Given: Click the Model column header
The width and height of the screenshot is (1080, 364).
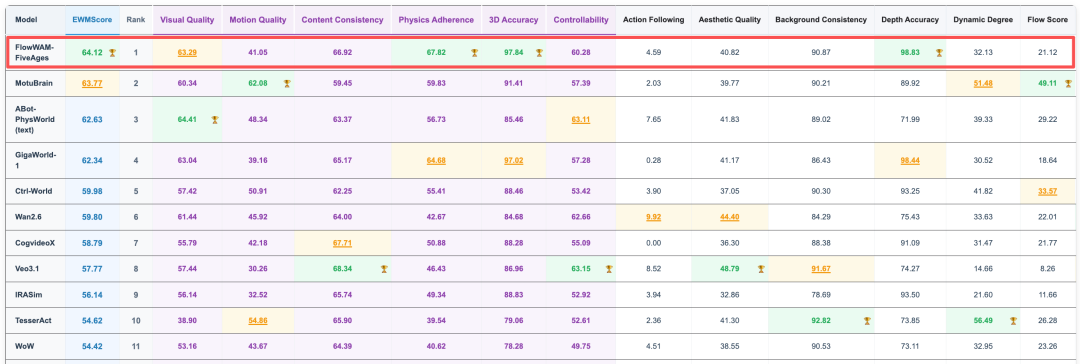Looking at the screenshot, I should pyautogui.click(x=26, y=20).
